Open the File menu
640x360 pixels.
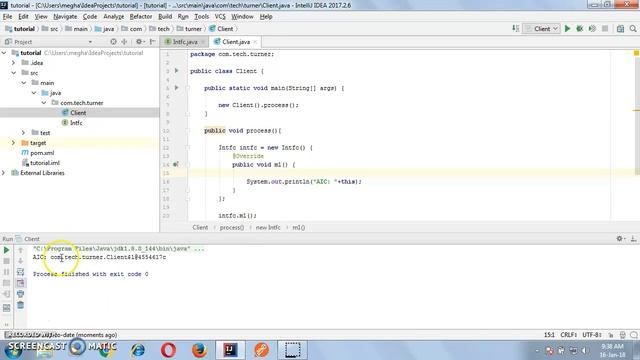7,17
